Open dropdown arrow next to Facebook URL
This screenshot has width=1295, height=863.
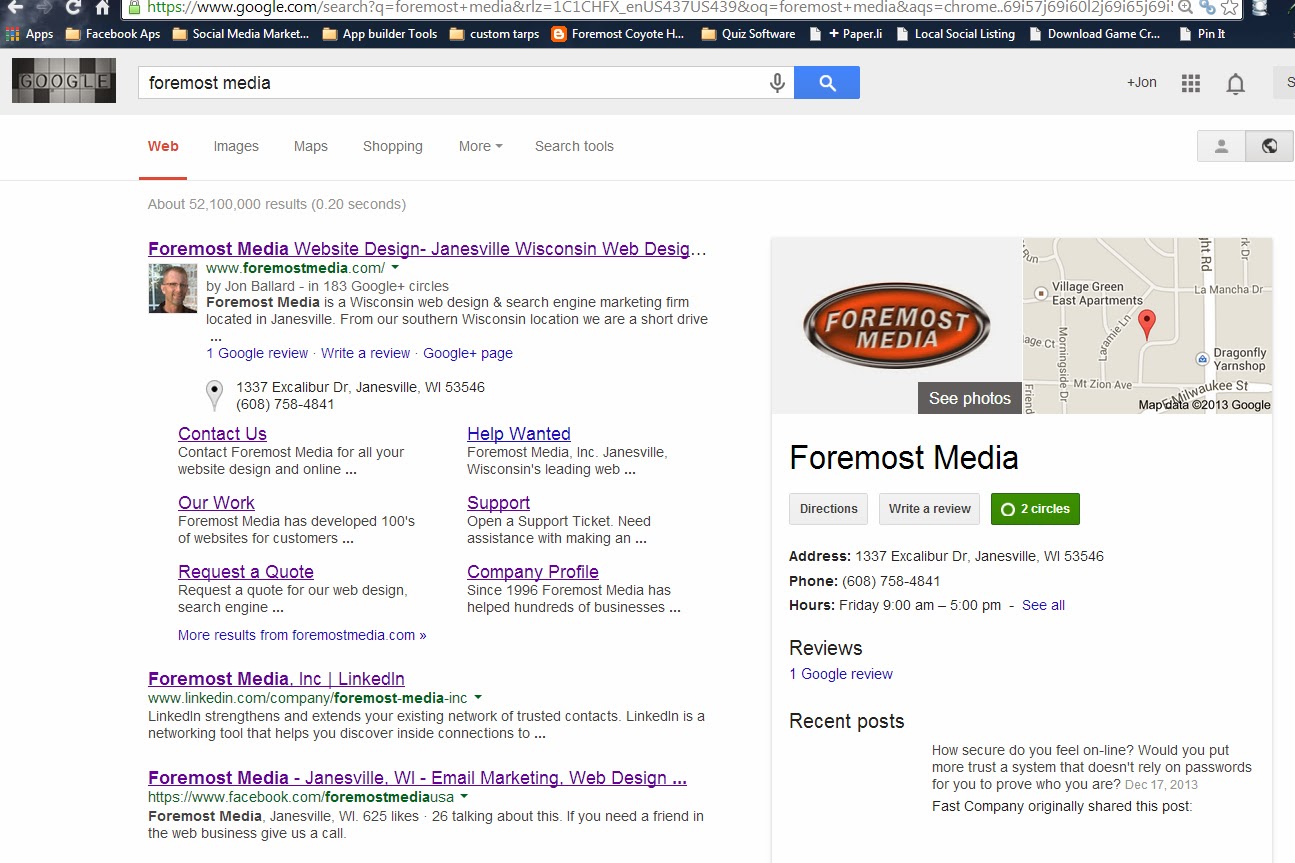464,797
